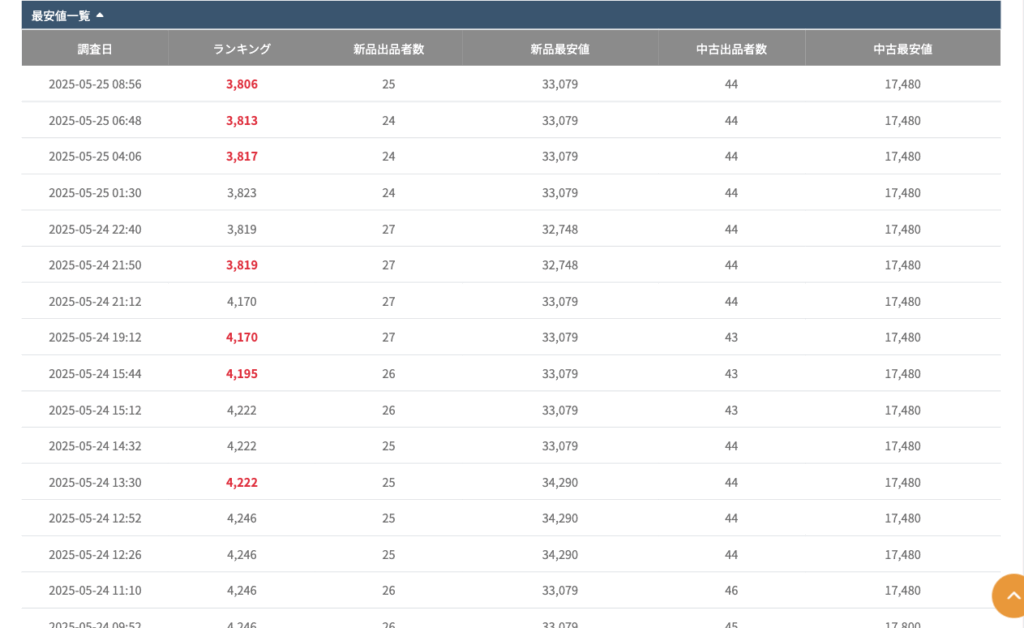Click red ranking 3,819 in 21:50 row
This screenshot has height=628, width=1024.
242,265
